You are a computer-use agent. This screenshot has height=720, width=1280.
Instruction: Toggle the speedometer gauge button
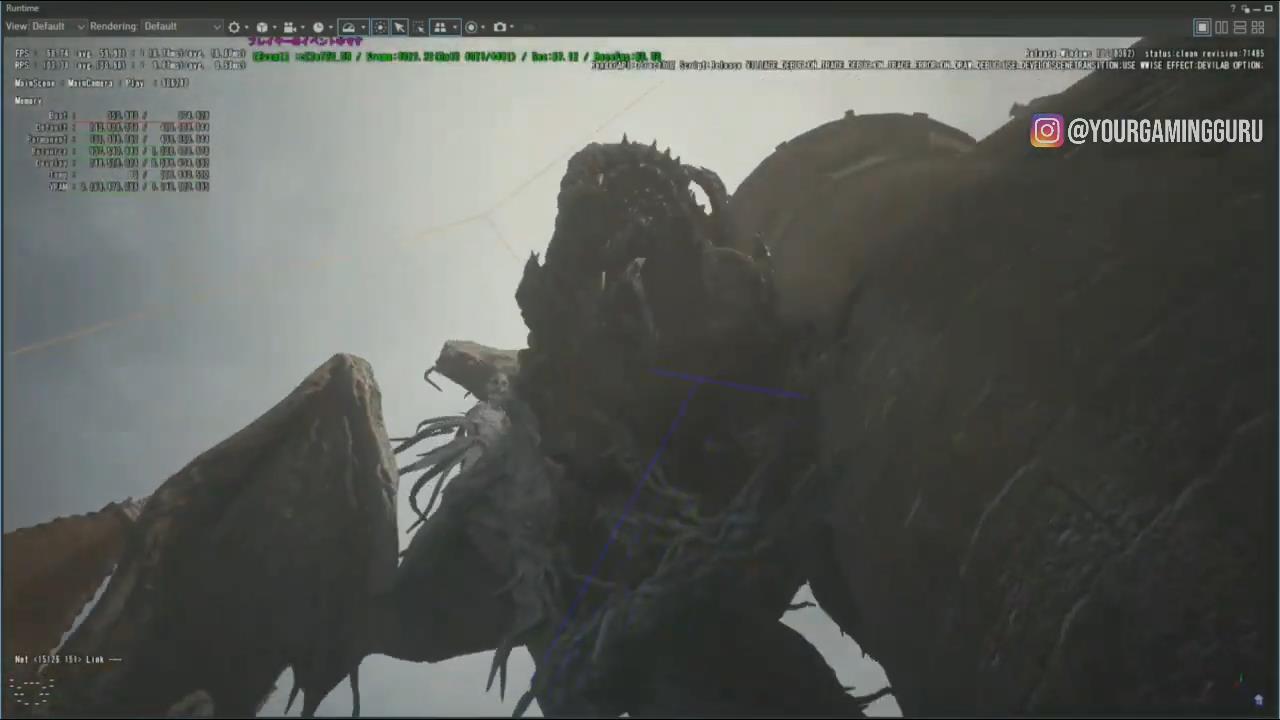pyautogui.click(x=348, y=27)
